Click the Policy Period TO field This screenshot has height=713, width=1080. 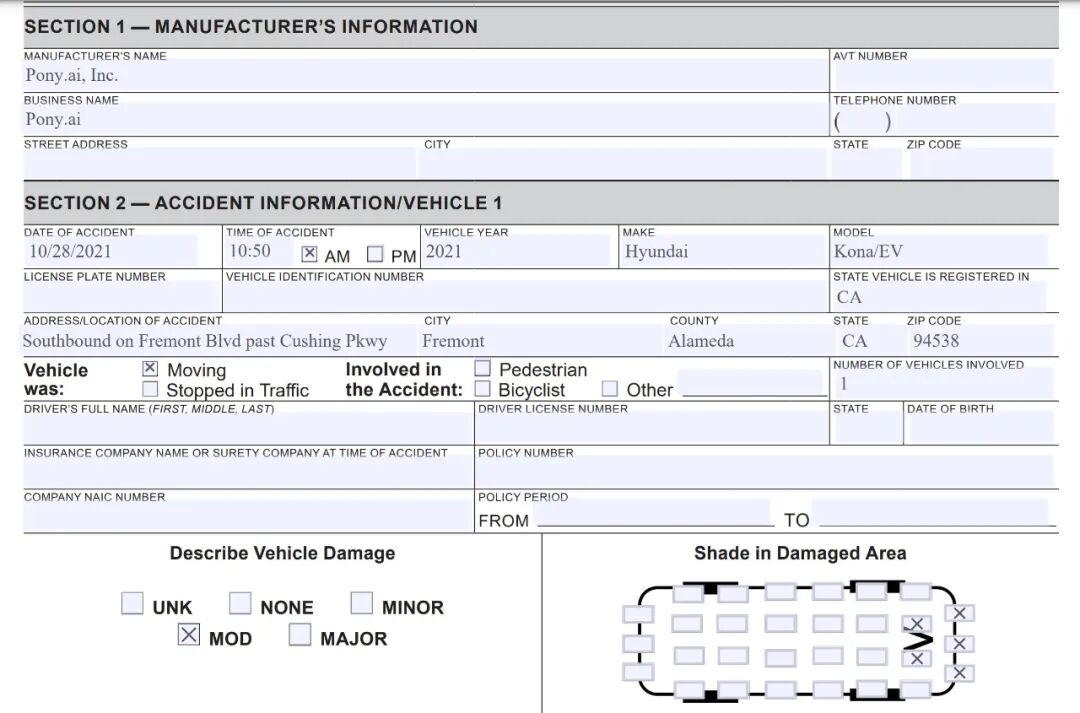(931, 513)
